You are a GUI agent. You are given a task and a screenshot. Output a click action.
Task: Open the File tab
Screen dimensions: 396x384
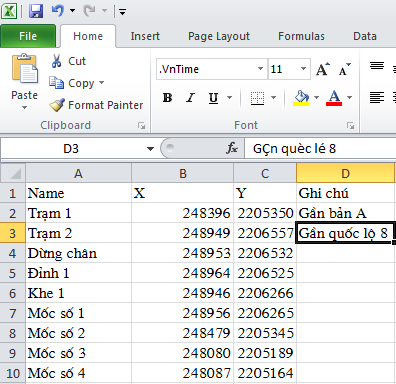(x=28, y=36)
